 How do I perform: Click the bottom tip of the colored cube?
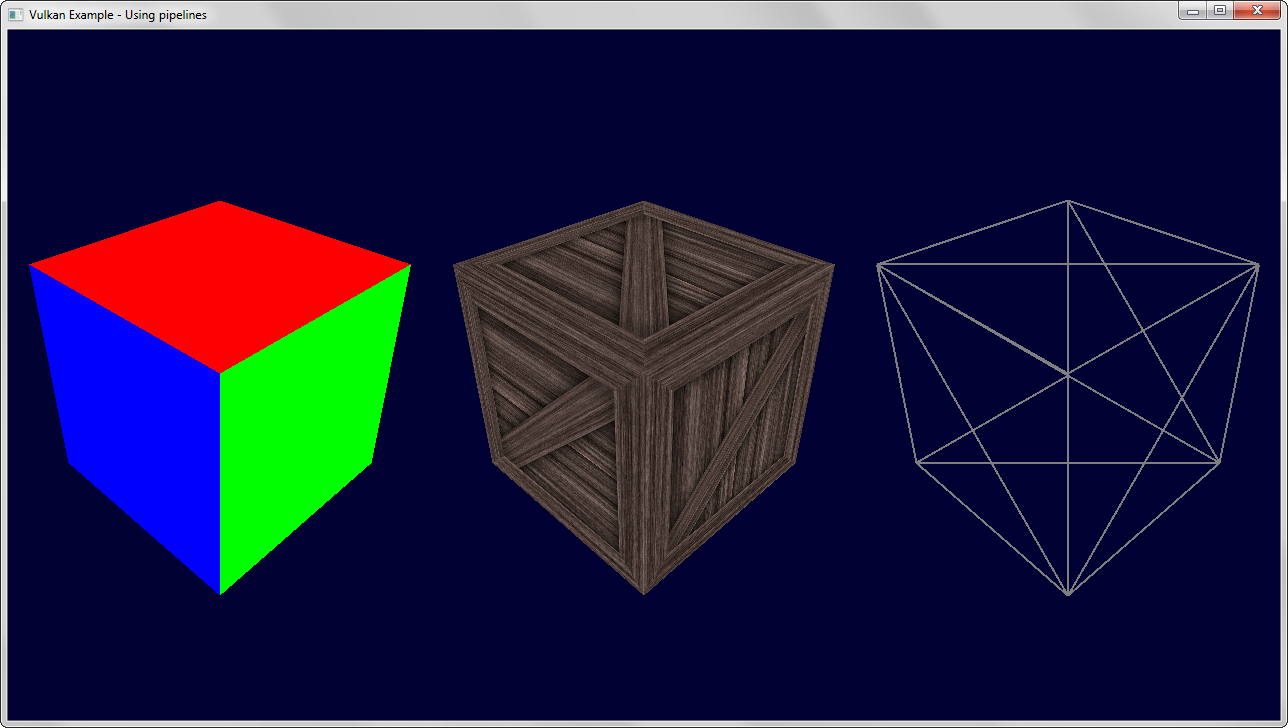tap(220, 593)
